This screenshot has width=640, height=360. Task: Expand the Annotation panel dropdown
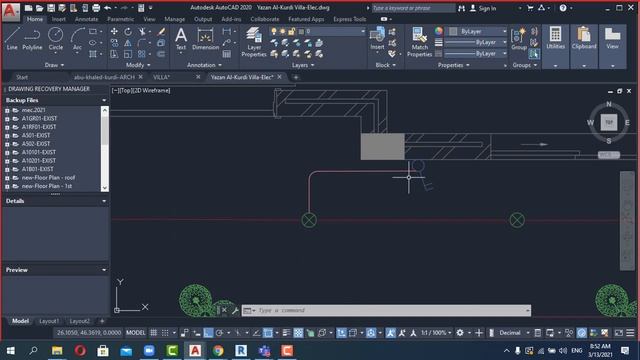tap(204, 65)
